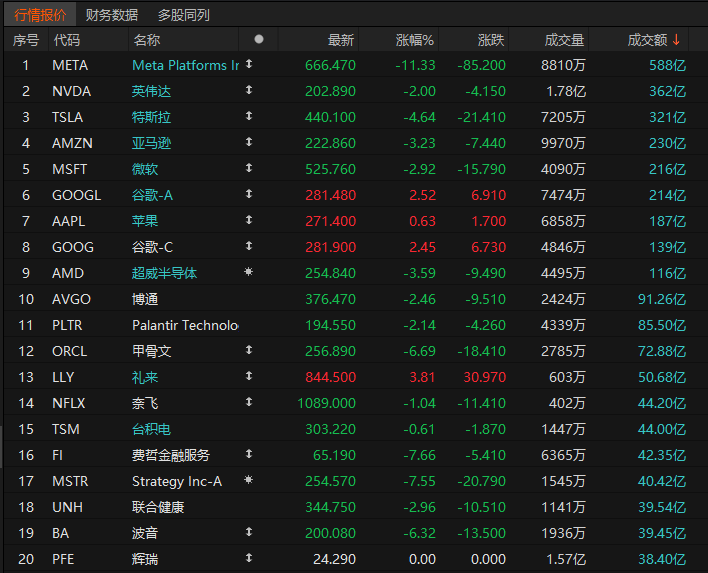Select the NFLX ticker code
Screen dimensions: 708x573
(x=69, y=403)
